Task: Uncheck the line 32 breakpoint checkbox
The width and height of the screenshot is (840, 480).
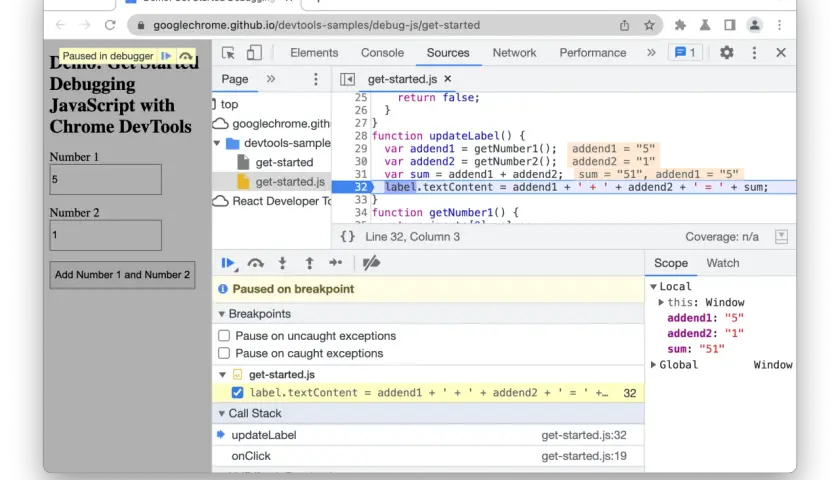Action: click(237, 393)
